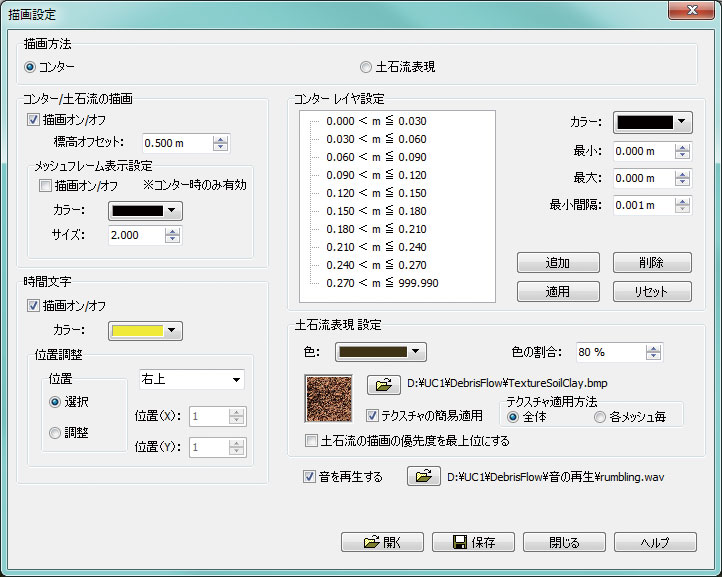
Task: Select 土石流表現 drawing method radio button
Action: tap(366, 67)
